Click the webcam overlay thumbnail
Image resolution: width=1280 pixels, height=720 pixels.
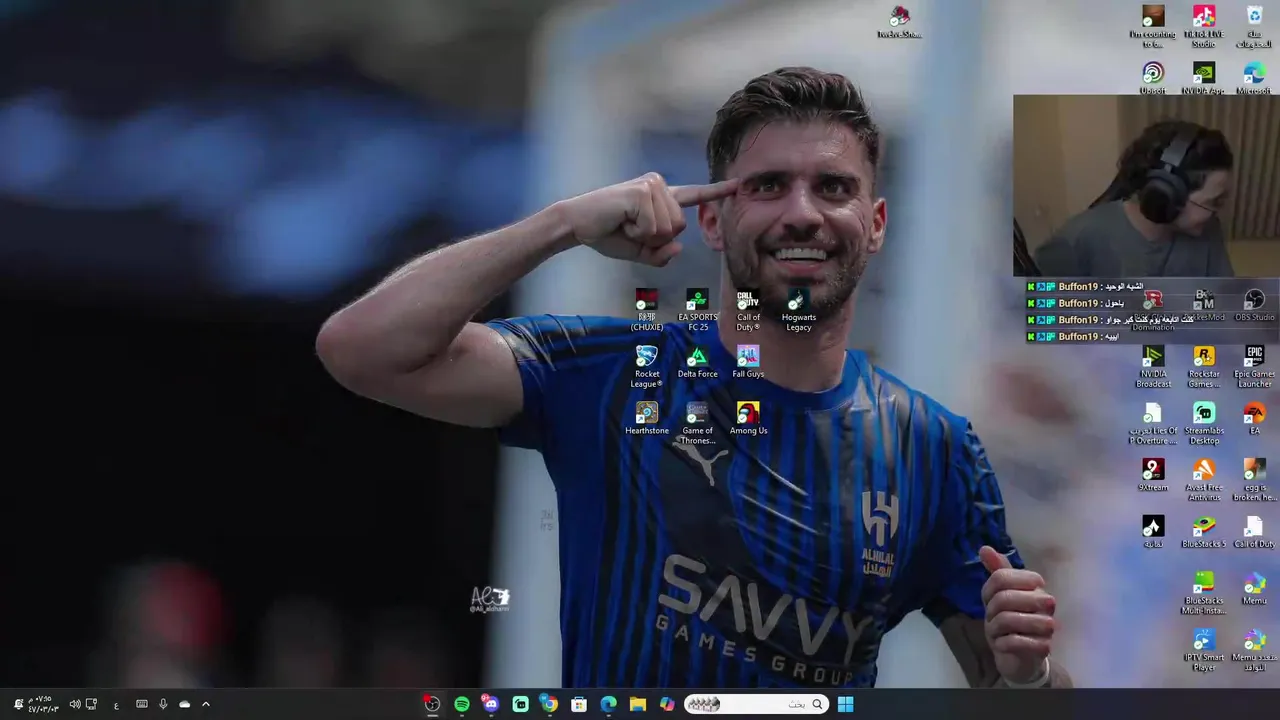click(1146, 185)
